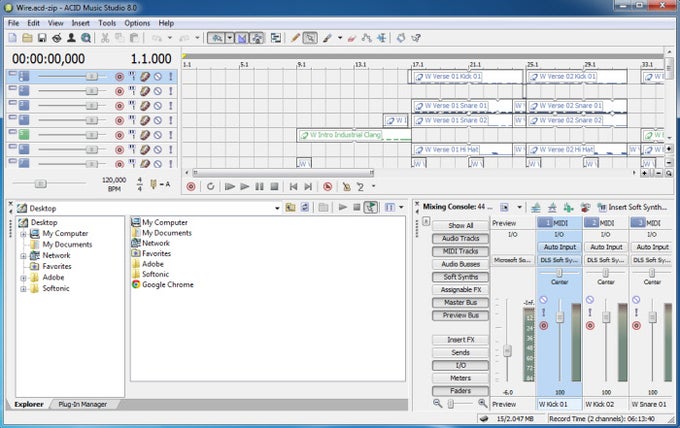Expand the Adobe folder in tree
Screen dimensions: 680x428
coord(22,277)
